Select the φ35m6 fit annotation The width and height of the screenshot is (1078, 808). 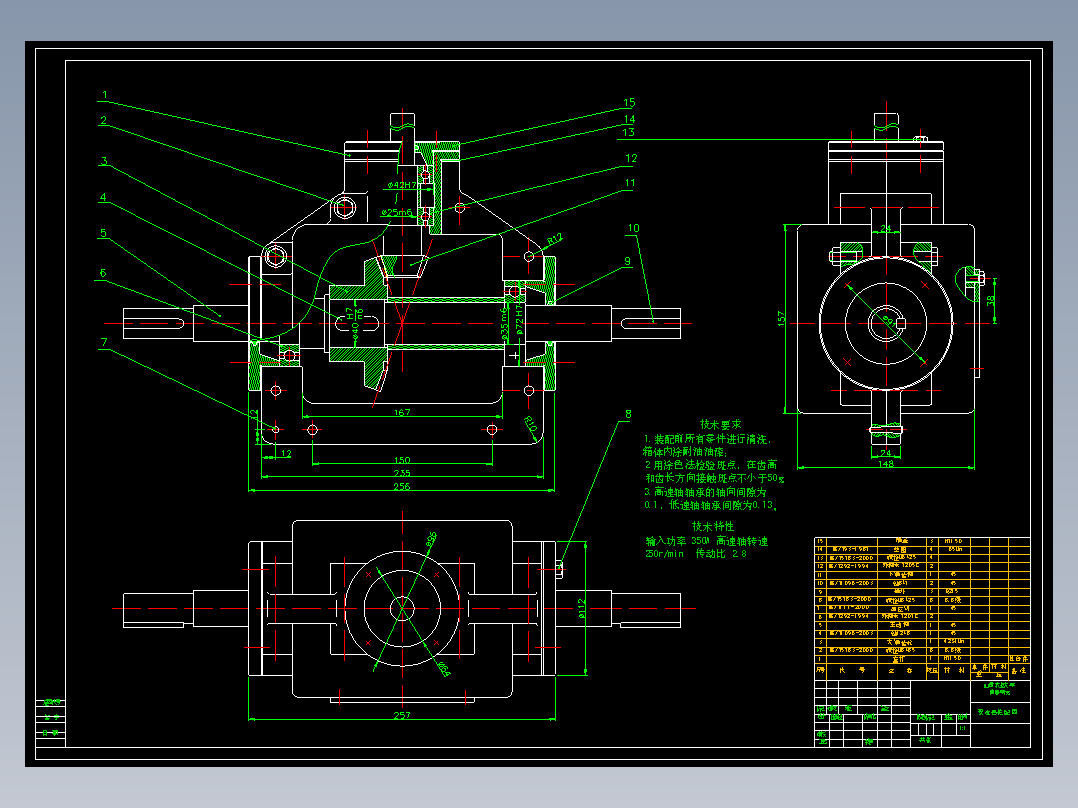click(x=505, y=324)
